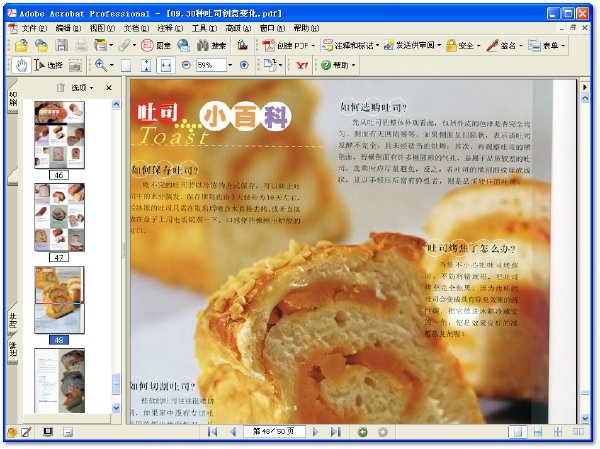Expand the 创建 PDF dropdown

[313, 46]
